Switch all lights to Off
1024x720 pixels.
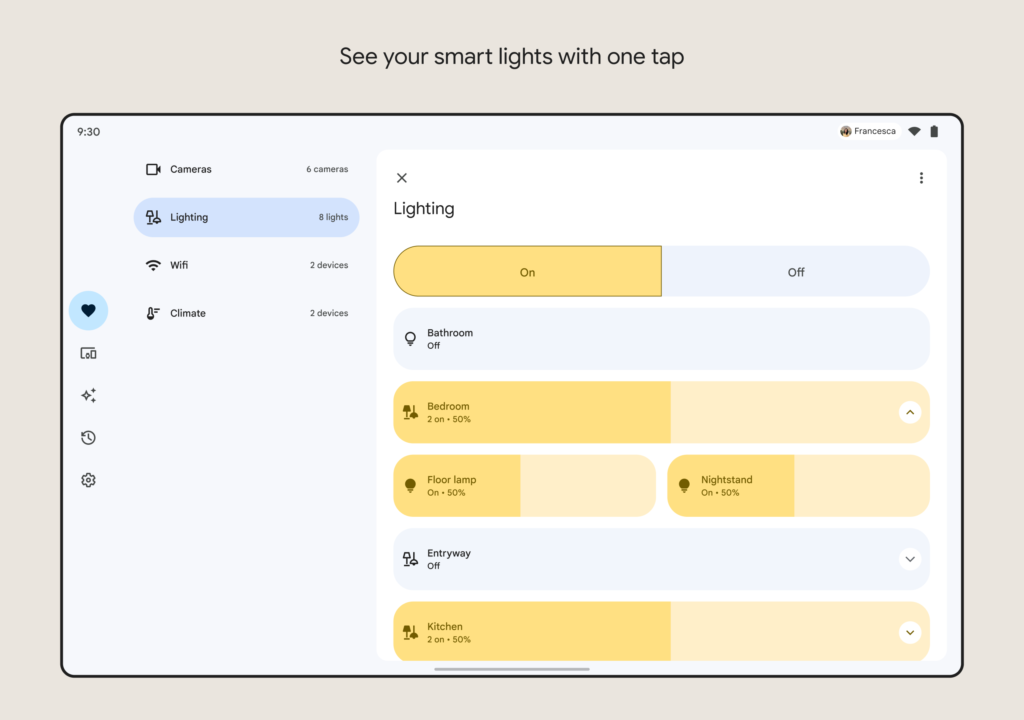[796, 271]
